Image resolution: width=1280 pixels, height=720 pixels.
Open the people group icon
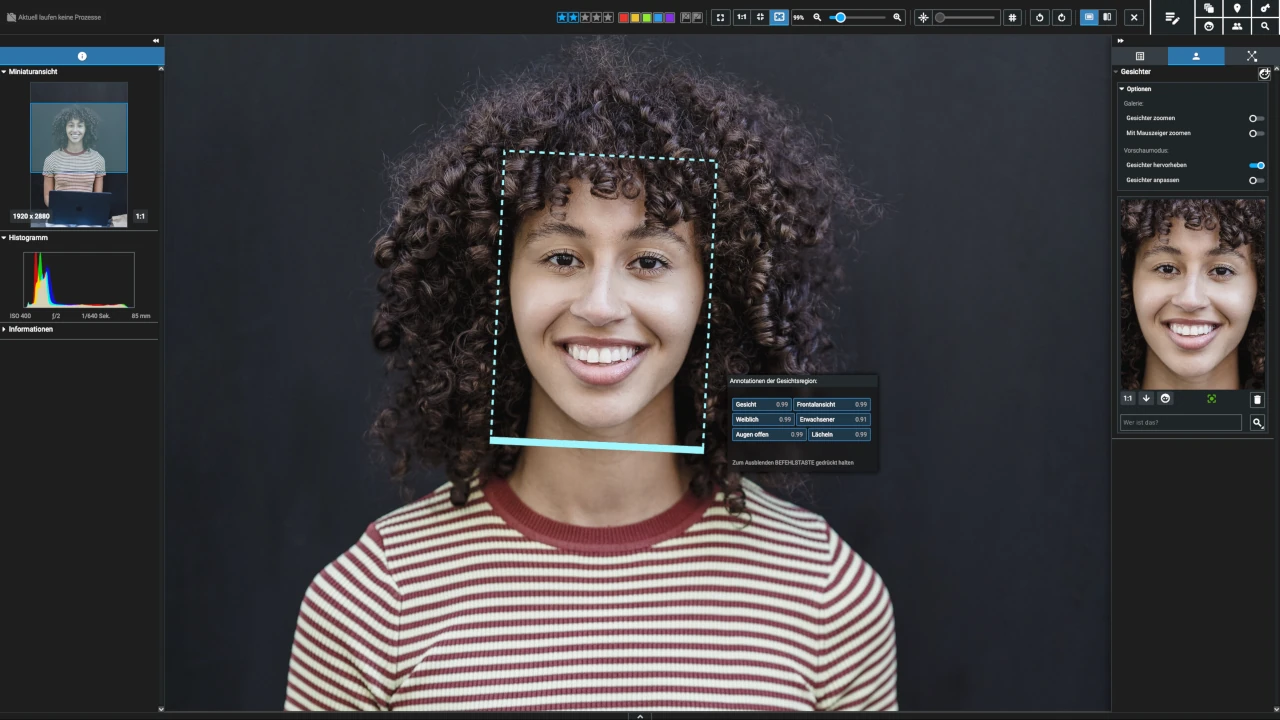point(1237,26)
